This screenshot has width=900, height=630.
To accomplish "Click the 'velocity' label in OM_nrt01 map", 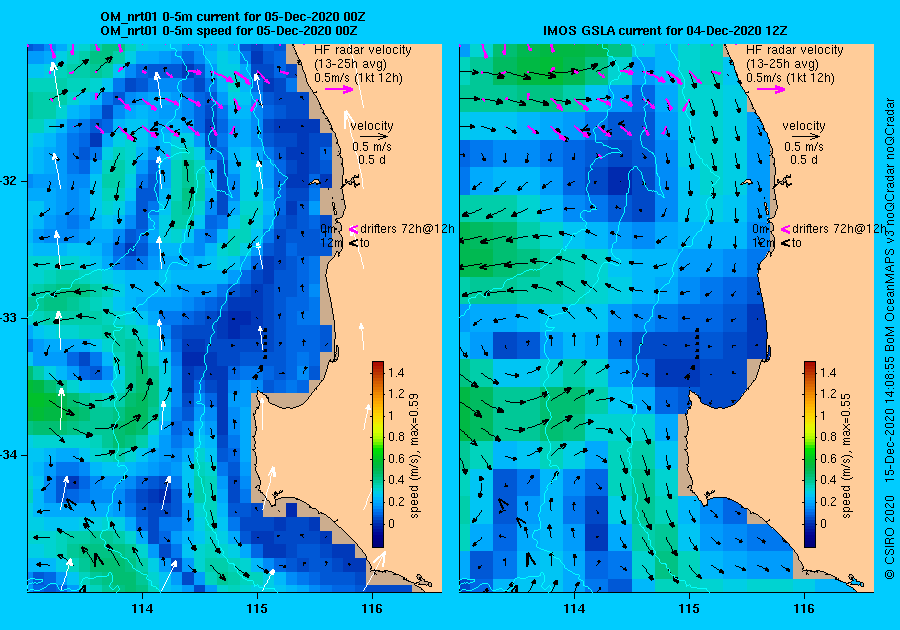I will [x=372, y=126].
